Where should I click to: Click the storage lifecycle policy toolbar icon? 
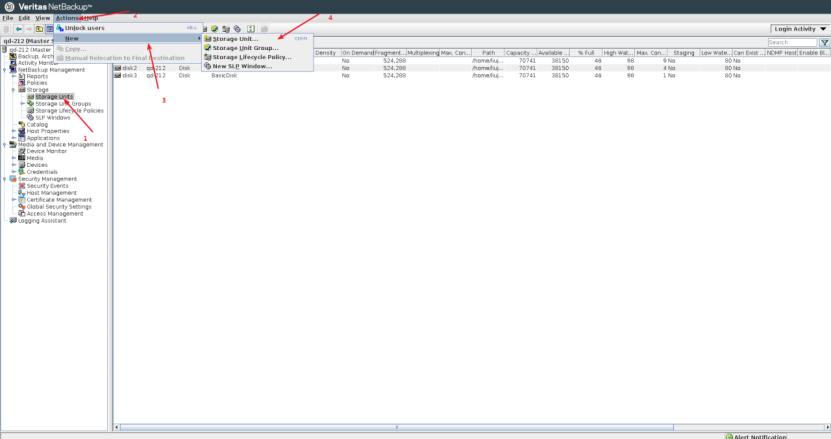[226, 29]
